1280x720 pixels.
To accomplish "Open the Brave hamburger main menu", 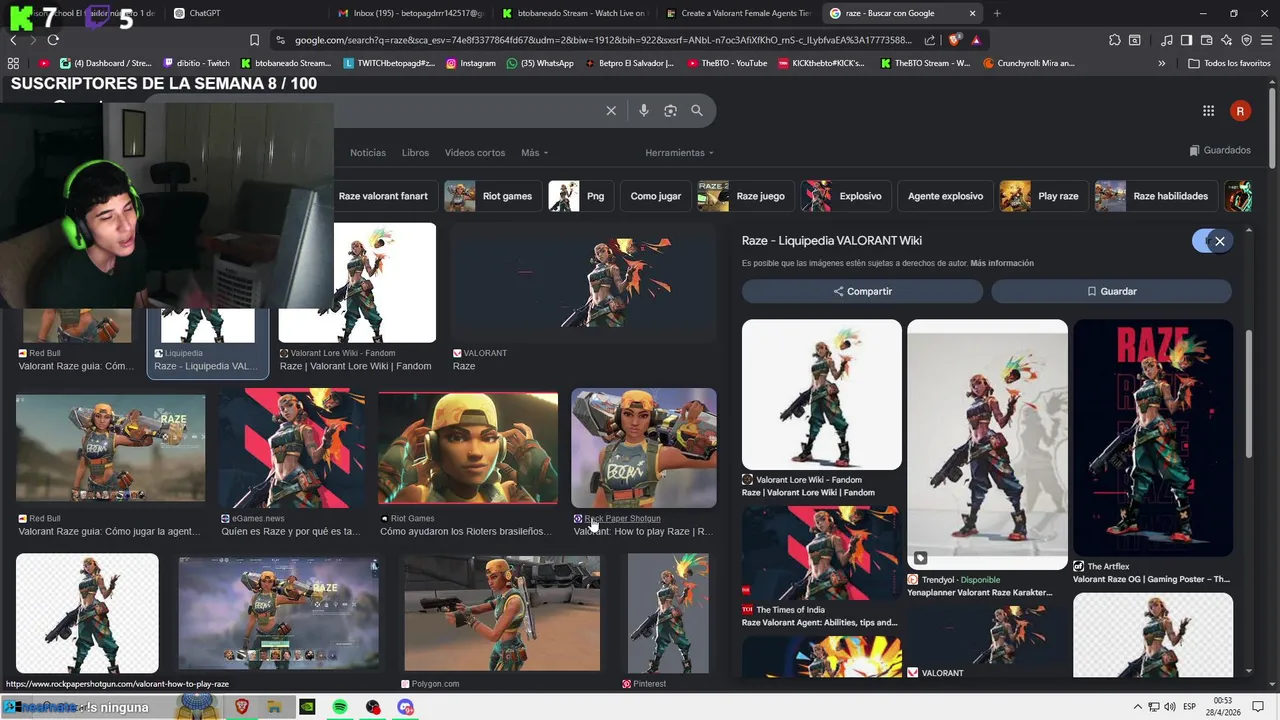I will [1266, 40].
